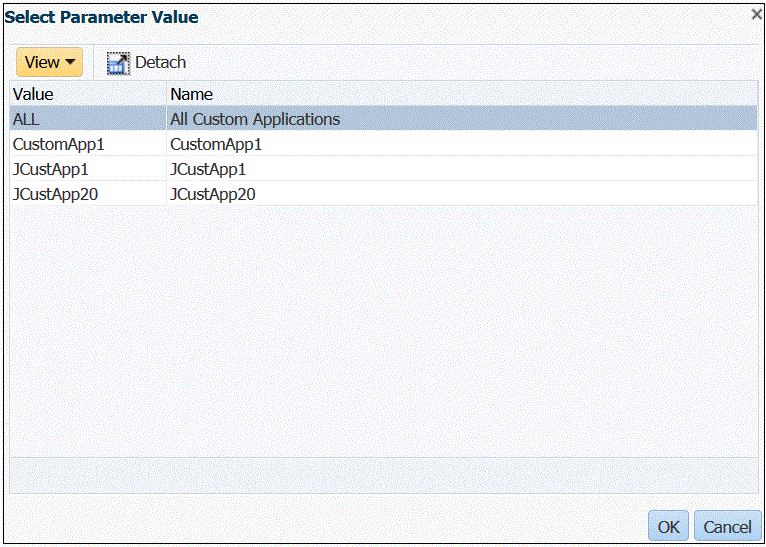Click the empty area below table rows

point(383,330)
